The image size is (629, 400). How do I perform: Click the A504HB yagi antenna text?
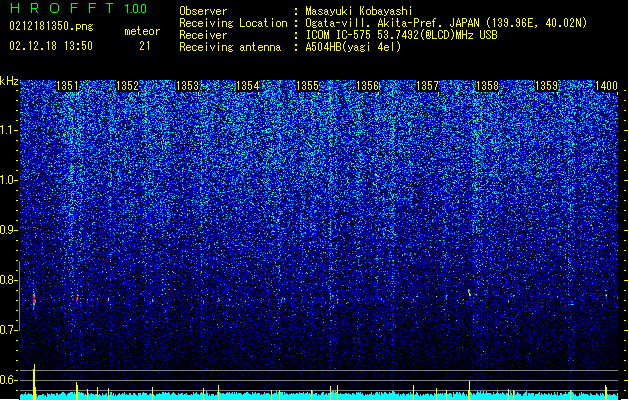coord(353,47)
